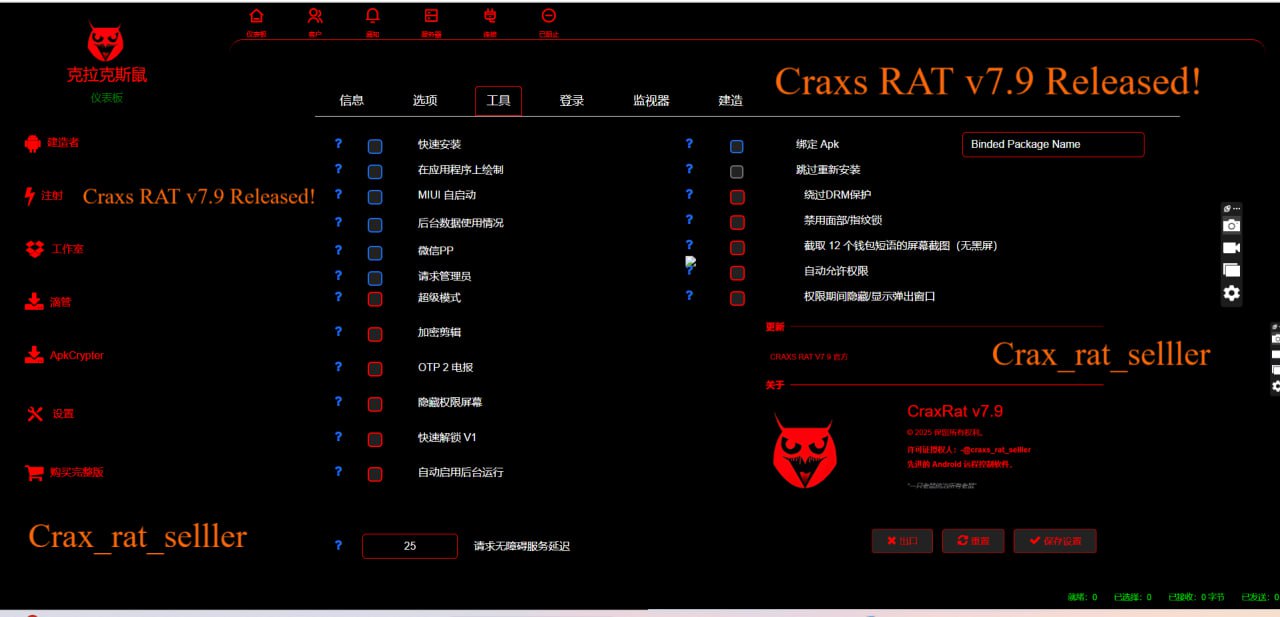Screen dimensions: 1280x617
Task: Open the 通知 notifications panel
Action: pyautogui.click(x=371, y=17)
